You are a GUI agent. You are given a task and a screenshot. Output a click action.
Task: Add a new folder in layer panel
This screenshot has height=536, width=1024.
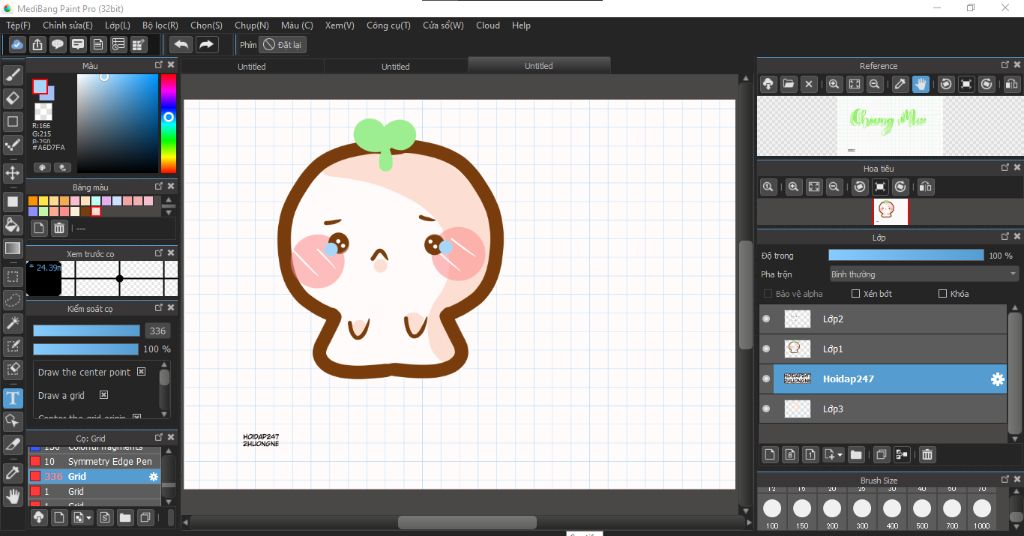pos(856,454)
